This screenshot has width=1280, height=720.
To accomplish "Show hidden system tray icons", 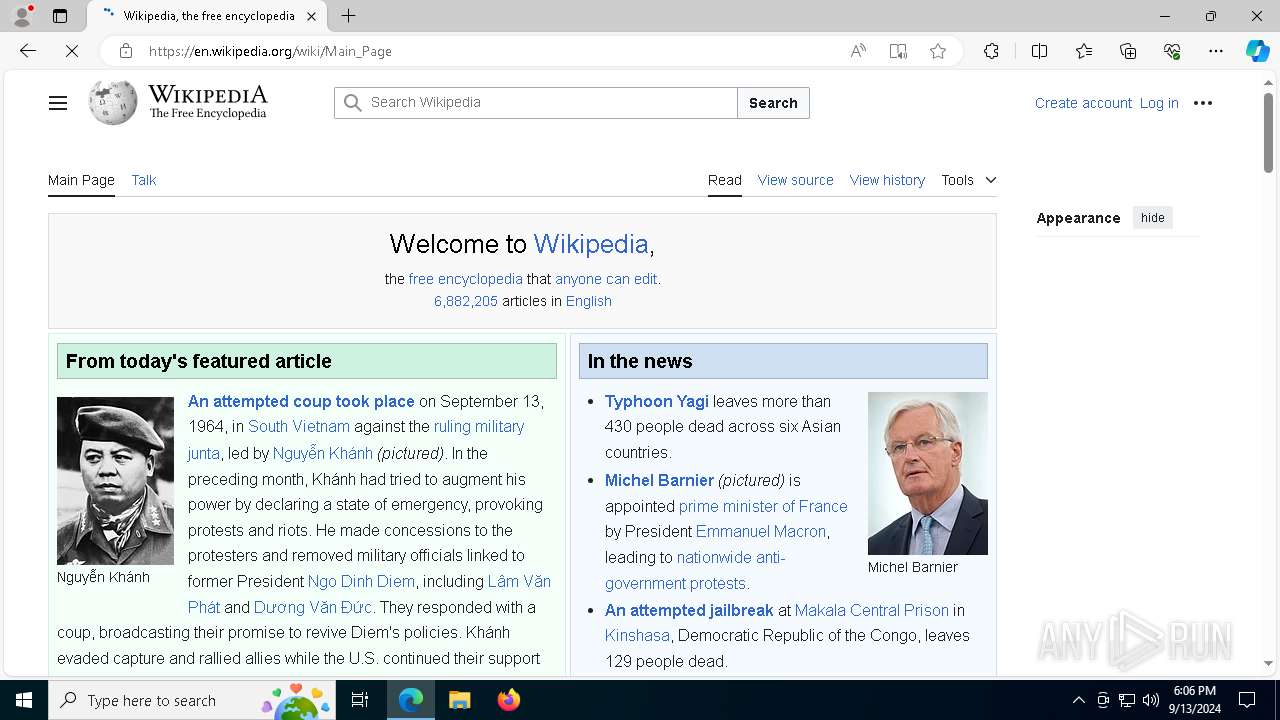I will point(1078,700).
